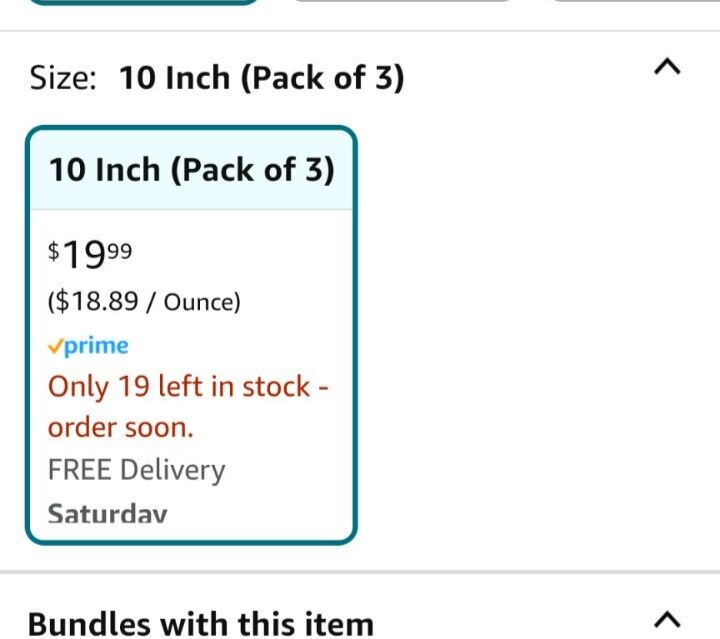Viewport: 720px width, 639px height.
Task: Click the dollar sign before the price
Action: point(54,250)
